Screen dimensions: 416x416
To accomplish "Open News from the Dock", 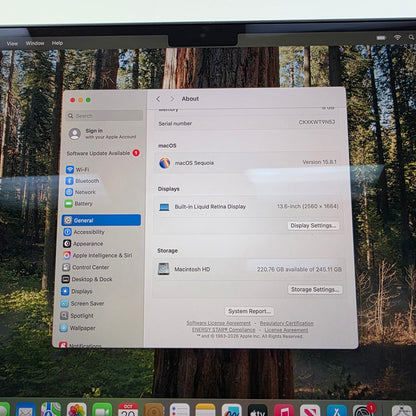I will [310, 410].
